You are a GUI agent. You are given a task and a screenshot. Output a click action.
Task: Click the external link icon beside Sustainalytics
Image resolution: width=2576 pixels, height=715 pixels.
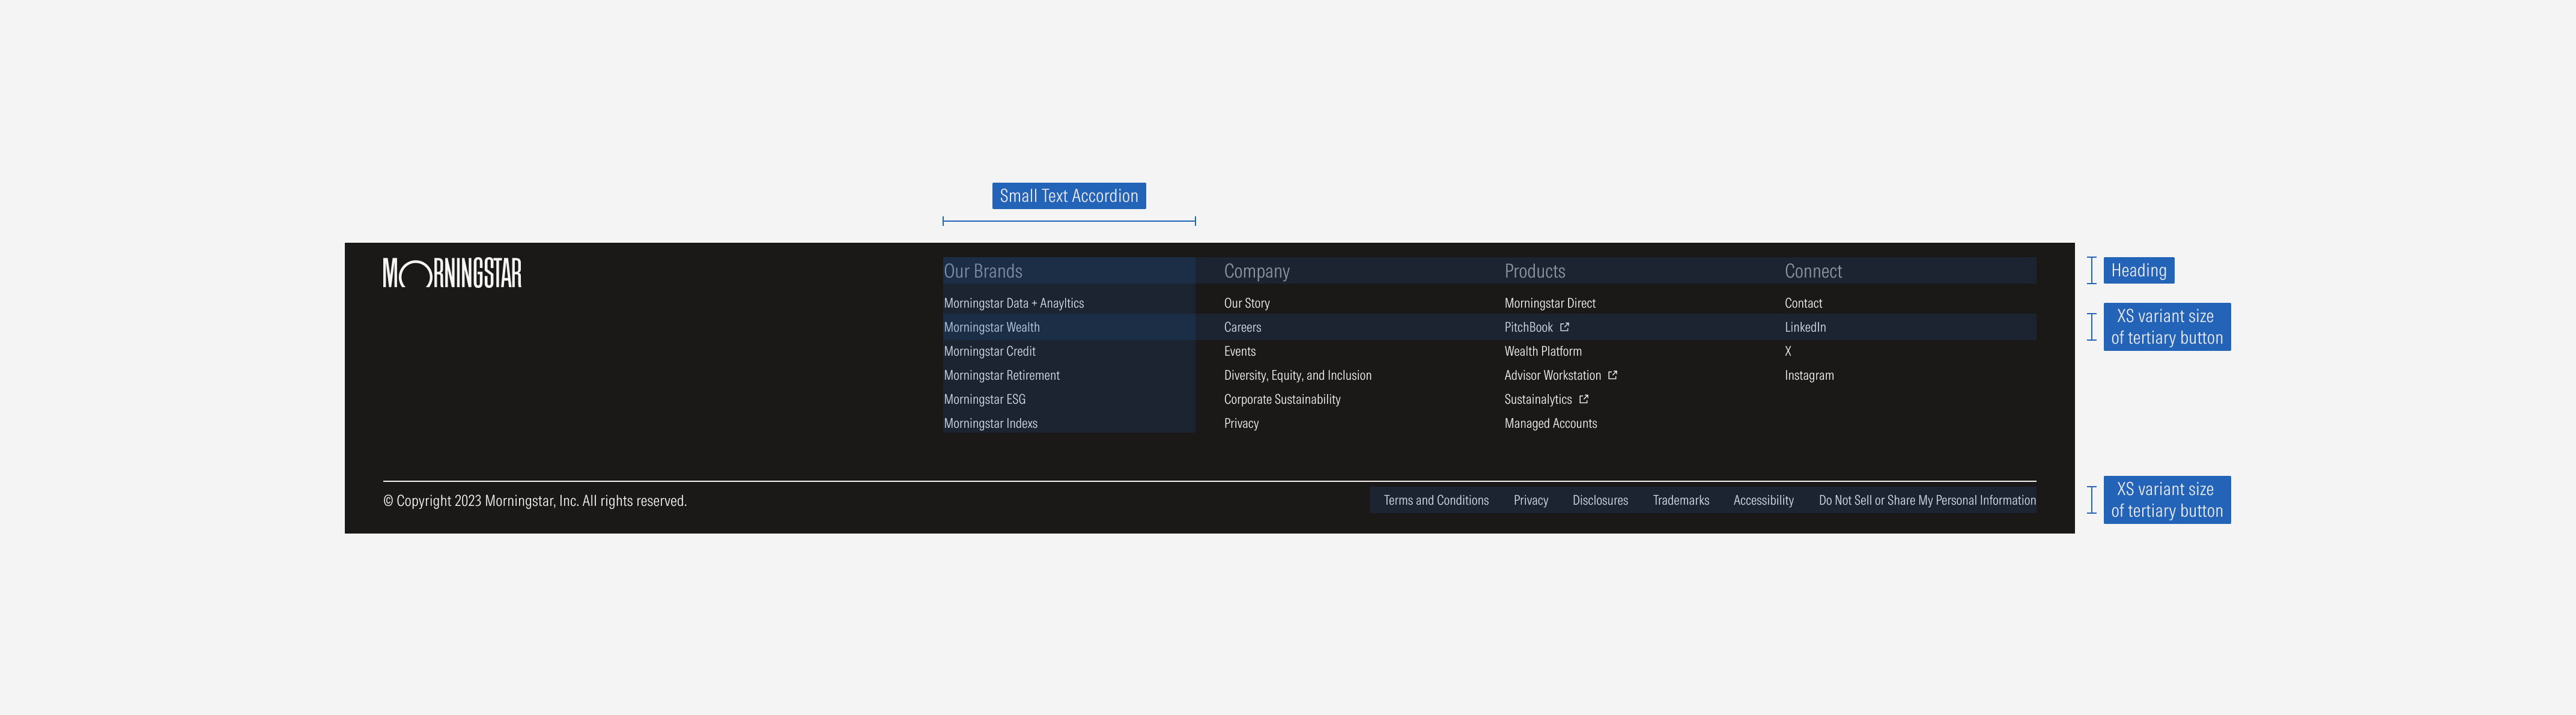(1584, 399)
